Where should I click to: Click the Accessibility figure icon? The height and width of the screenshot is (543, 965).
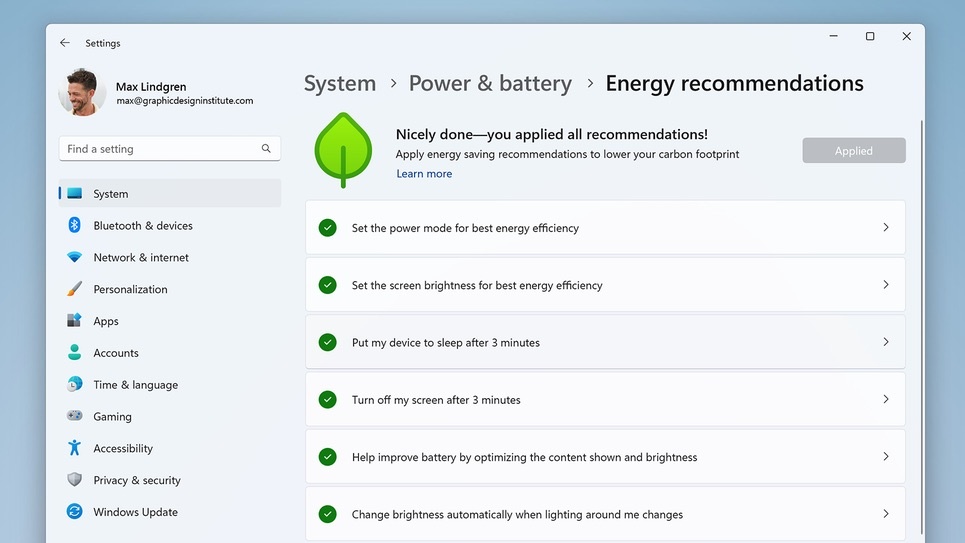pos(74,448)
